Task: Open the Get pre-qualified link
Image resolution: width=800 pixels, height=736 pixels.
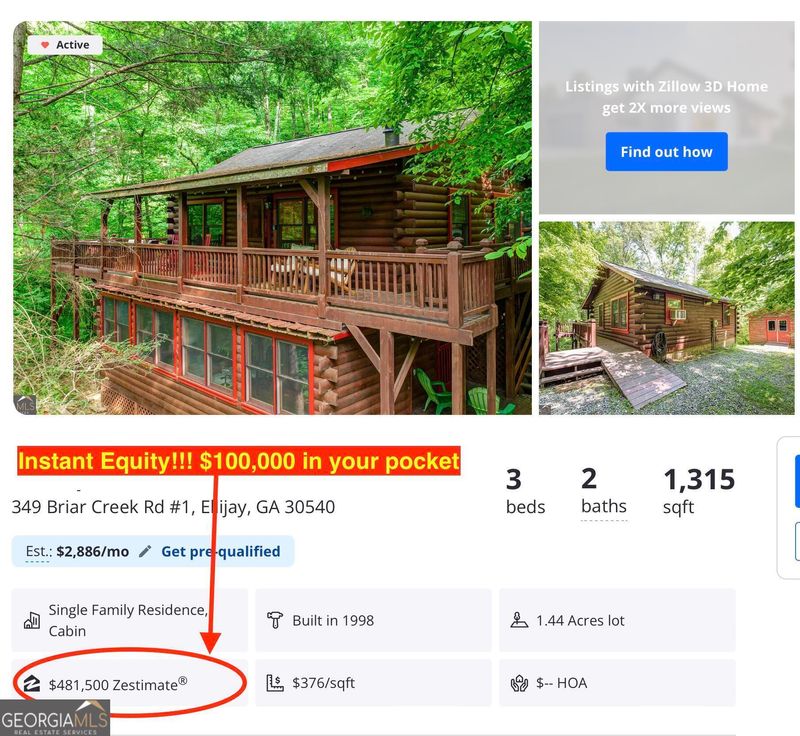Action: pos(221,551)
